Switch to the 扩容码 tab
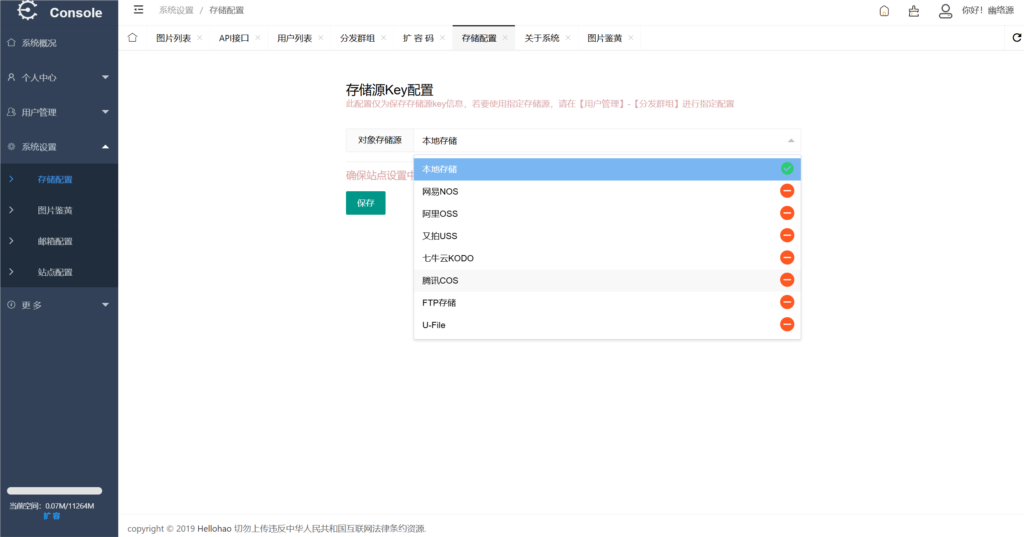 click(418, 38)
